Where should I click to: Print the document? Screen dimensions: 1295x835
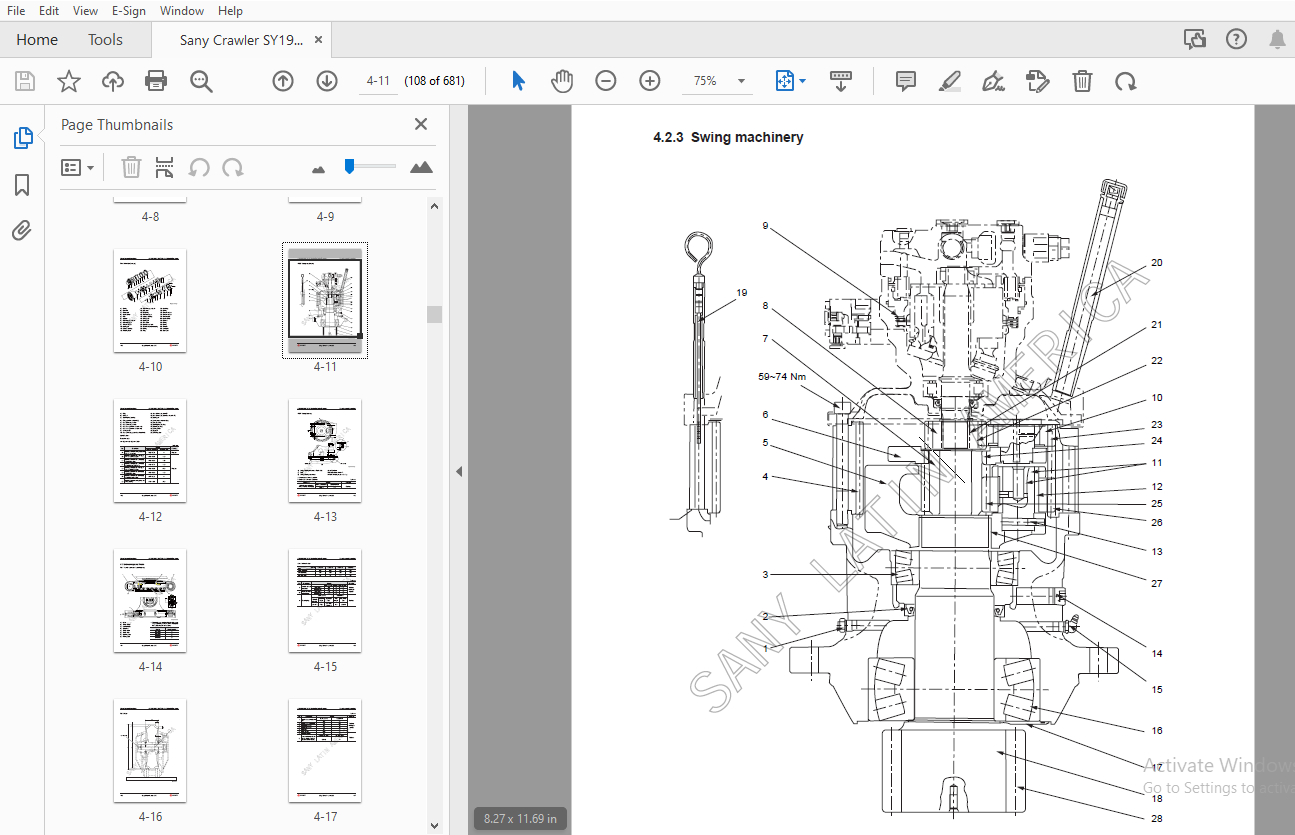(156, 81)
